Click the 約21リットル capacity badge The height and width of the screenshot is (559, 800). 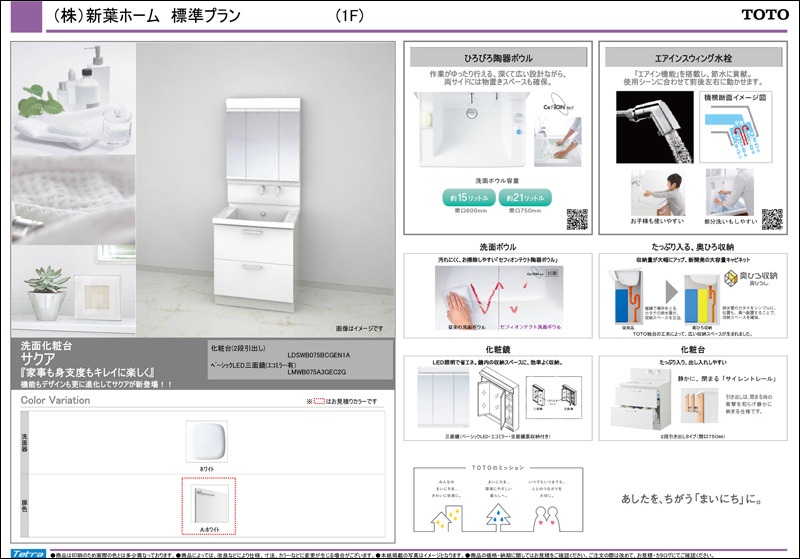click(x=525, y=197)
